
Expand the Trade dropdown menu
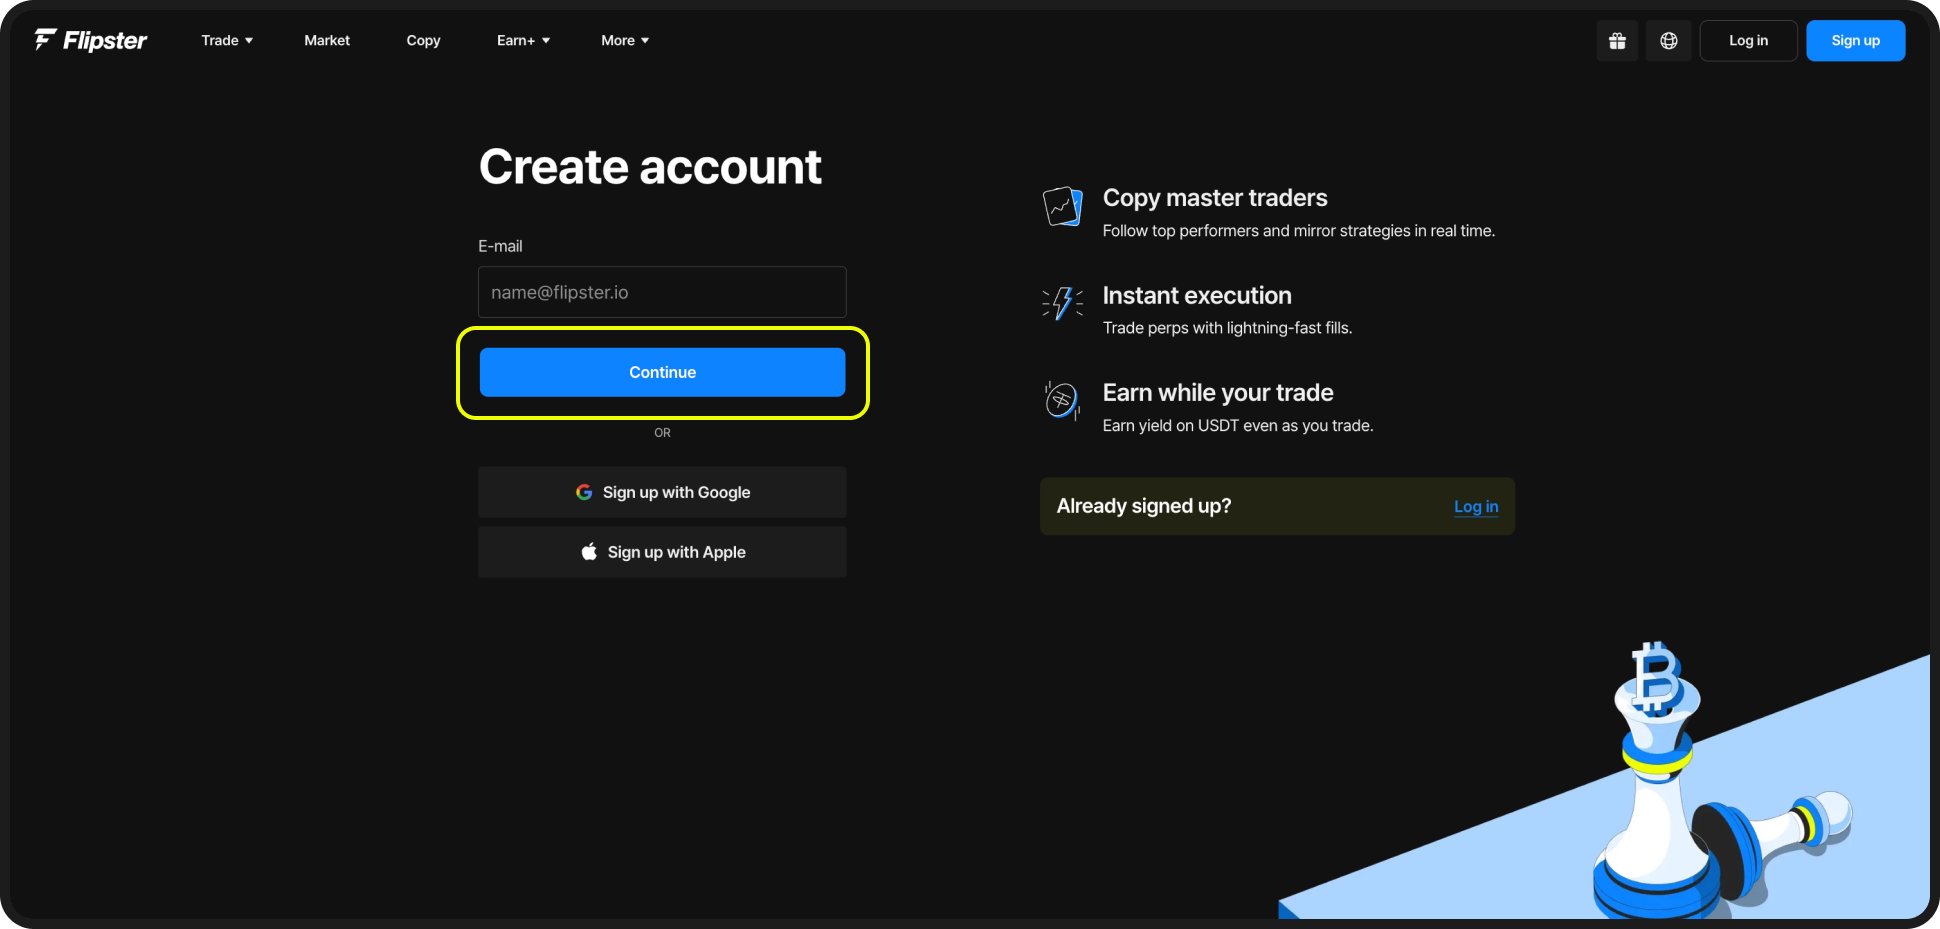(x=227, y=41)
